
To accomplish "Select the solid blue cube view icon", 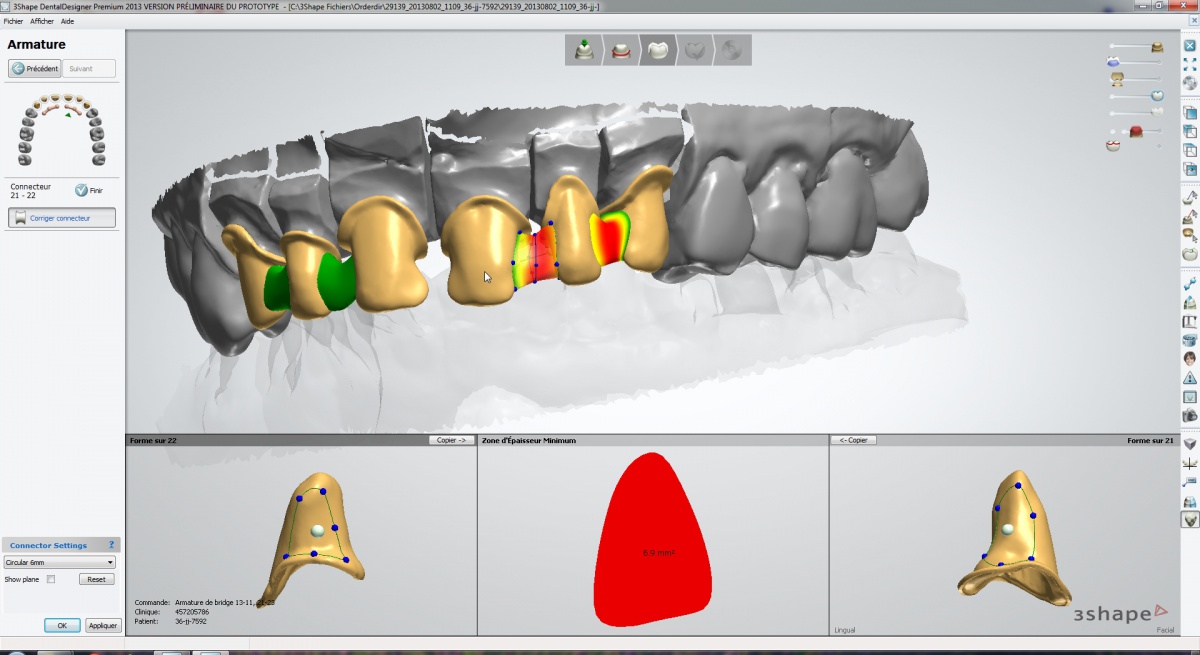I will click(1190, 113).
